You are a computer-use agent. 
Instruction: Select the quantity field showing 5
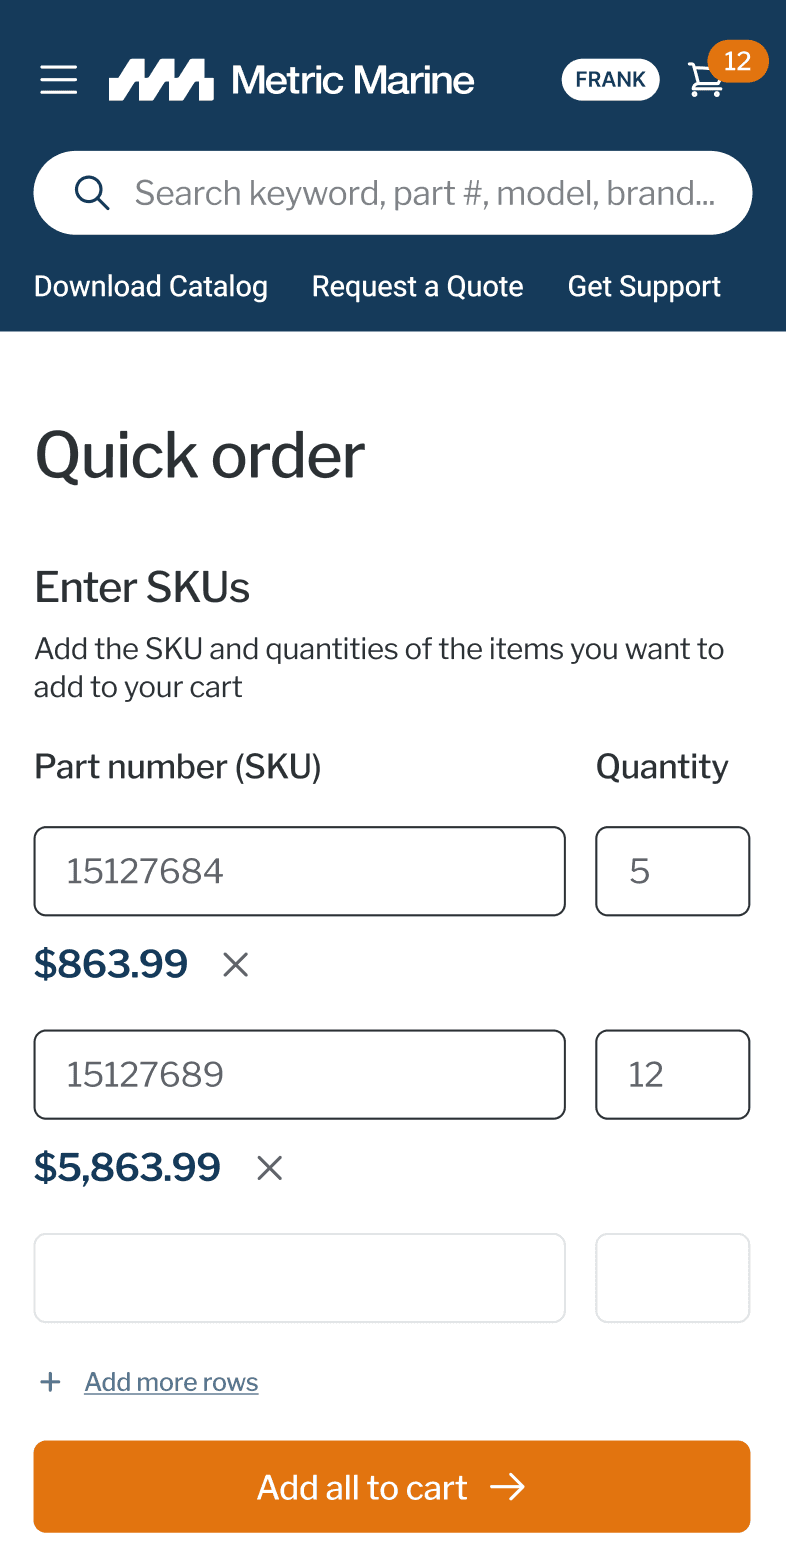pyautogui.click(x=672, y=871)
